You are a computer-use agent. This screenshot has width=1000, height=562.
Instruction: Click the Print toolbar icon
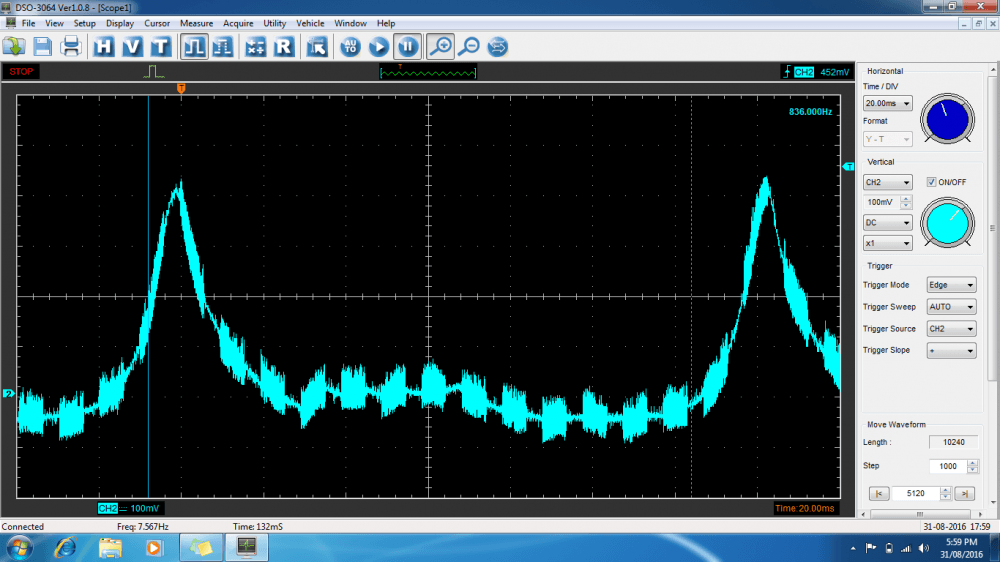[x=71, y=46]
